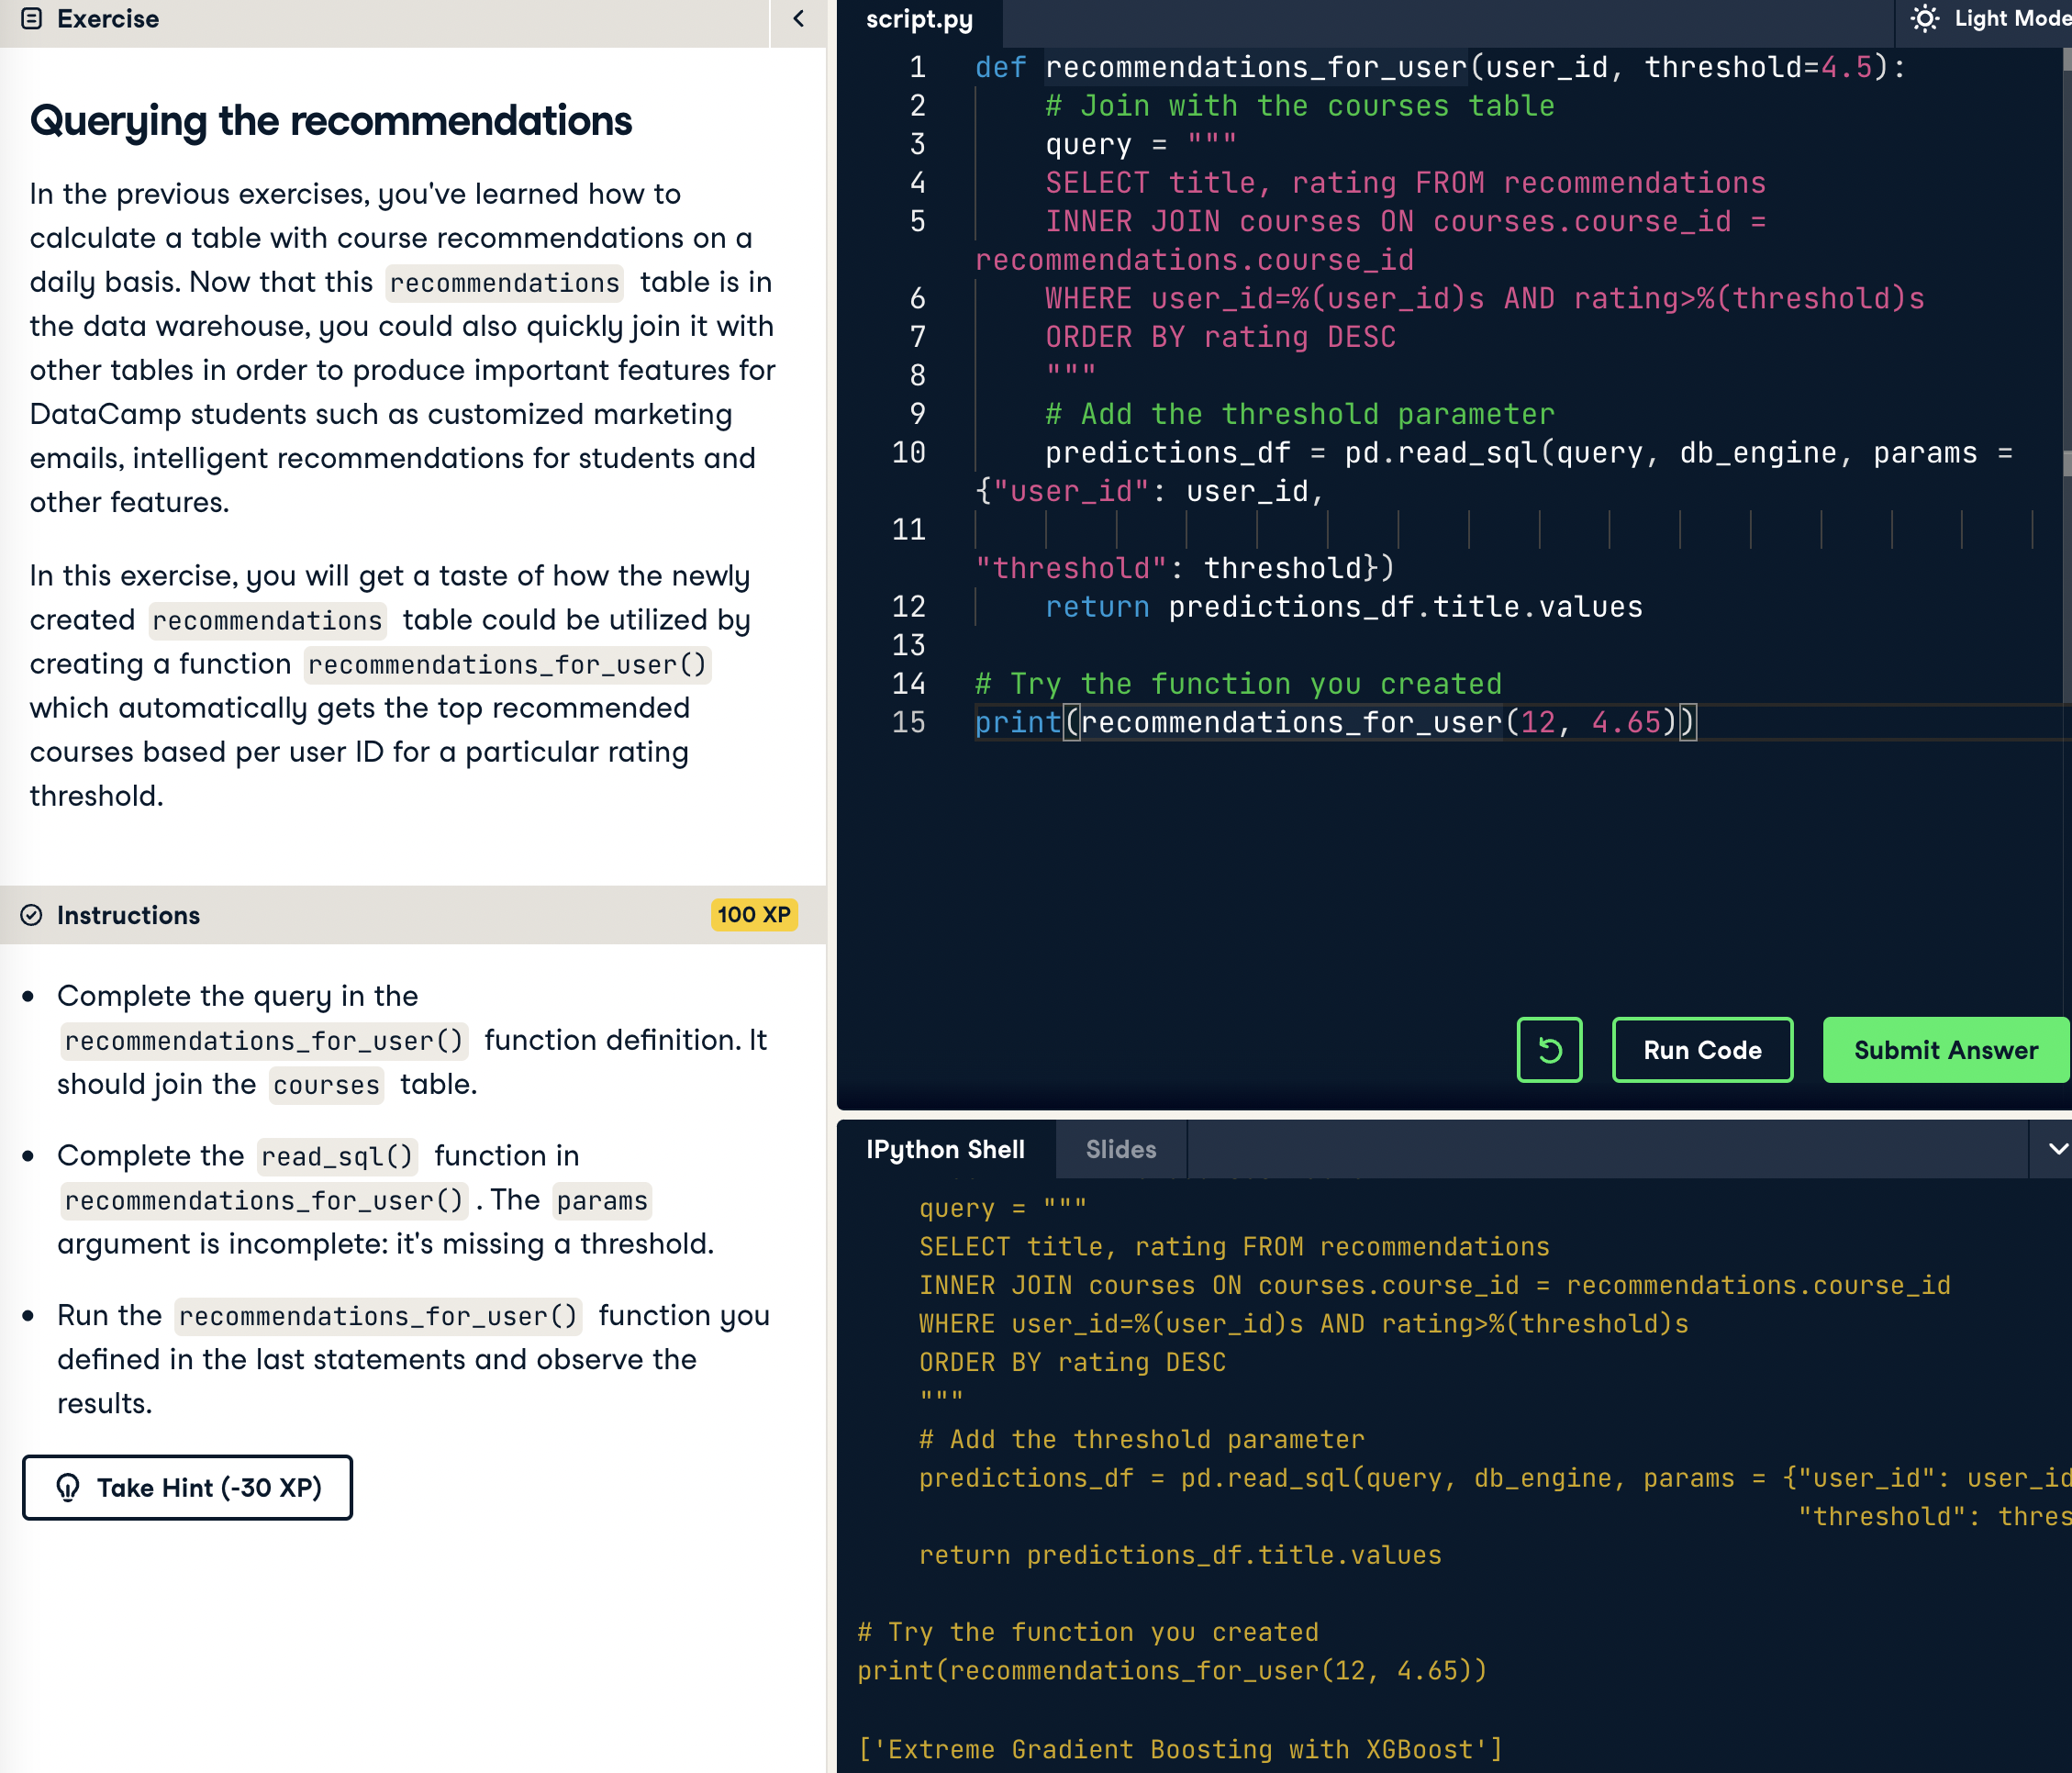Screen dimensions: 2072x1773
Task: Click the Exercise panel list icon
Action: (x=32, y=19)
